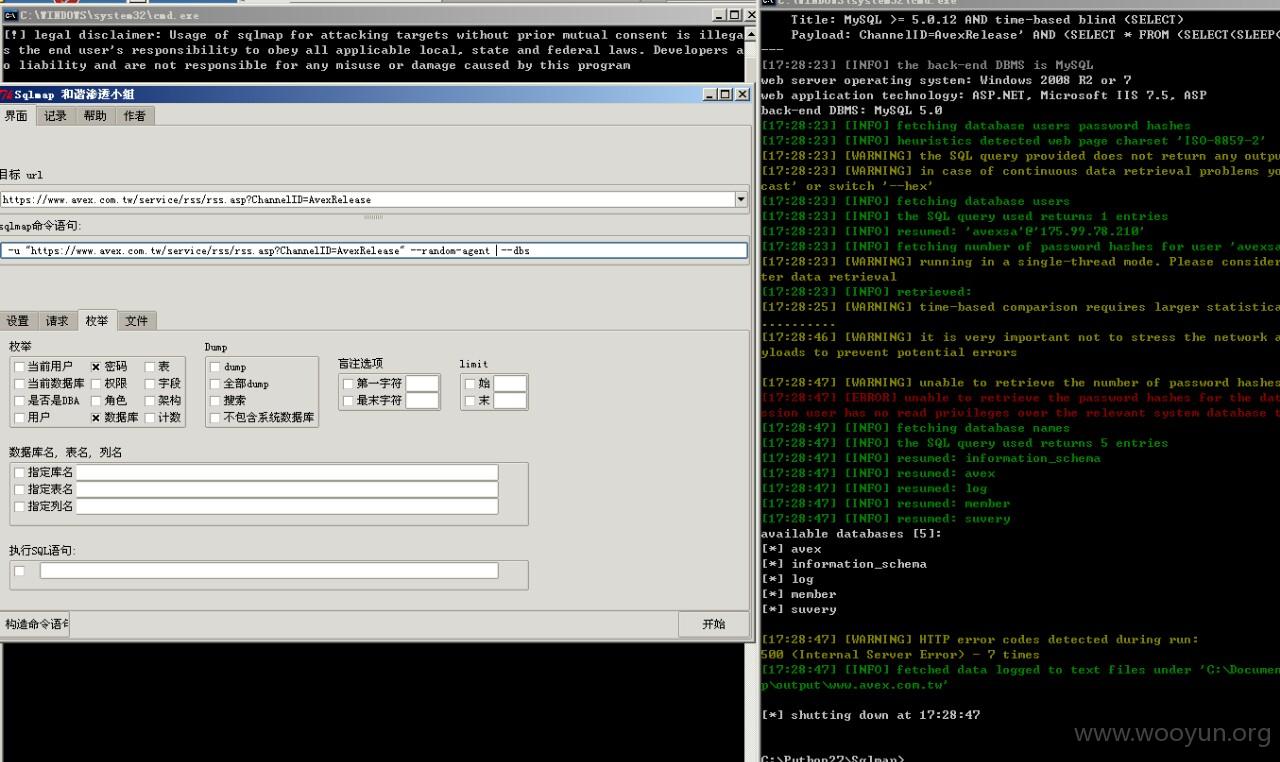Click 'available databases [5]:' line in console
The height and width of the screenshot is (762, 1280).
tap(851, 534)
